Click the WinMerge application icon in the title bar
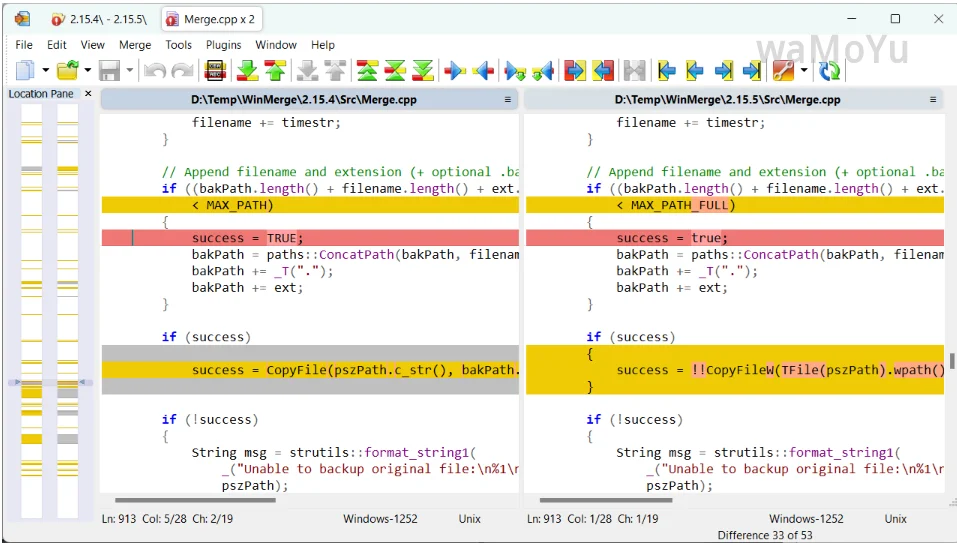 coord(23,19)
